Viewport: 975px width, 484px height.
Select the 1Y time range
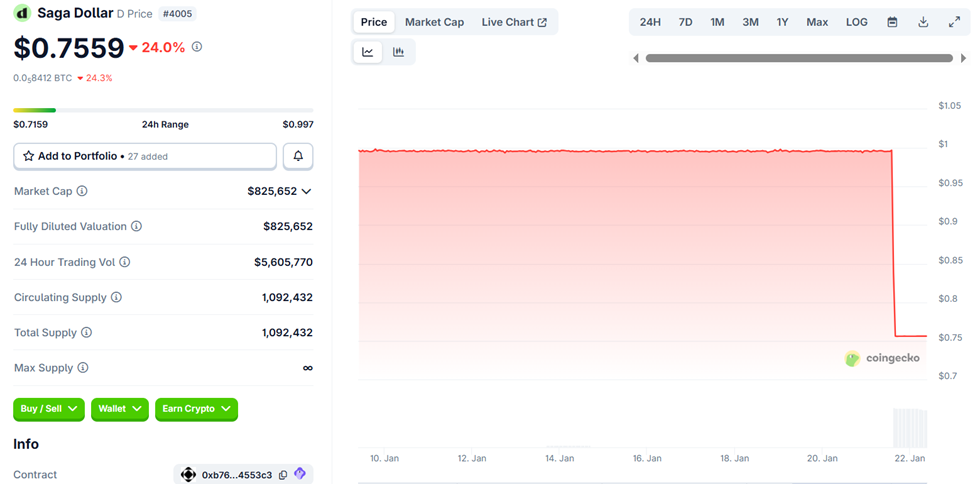pyautogui.click(x=783, y=22)
